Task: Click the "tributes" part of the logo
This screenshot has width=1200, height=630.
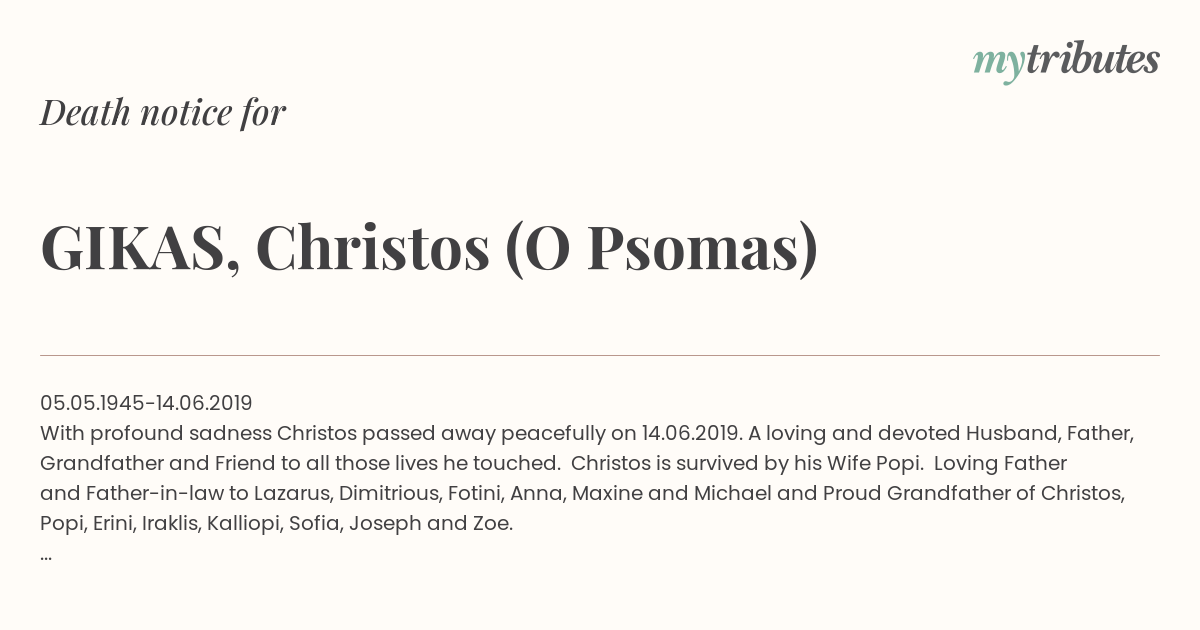Action: [x=1092, y=59]
